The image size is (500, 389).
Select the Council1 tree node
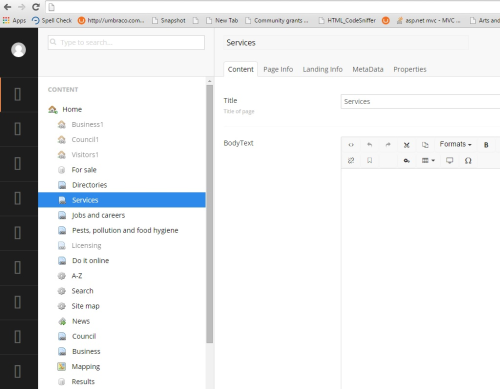coord(85,139)
